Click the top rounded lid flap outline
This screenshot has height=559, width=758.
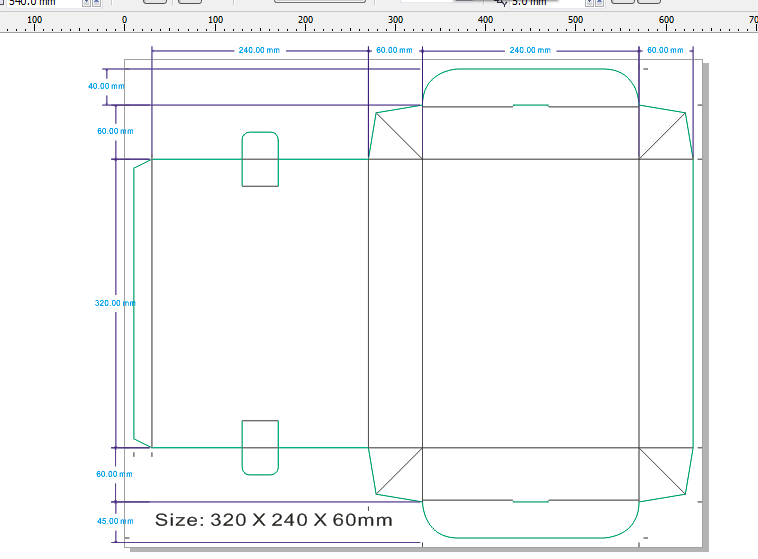530,69
